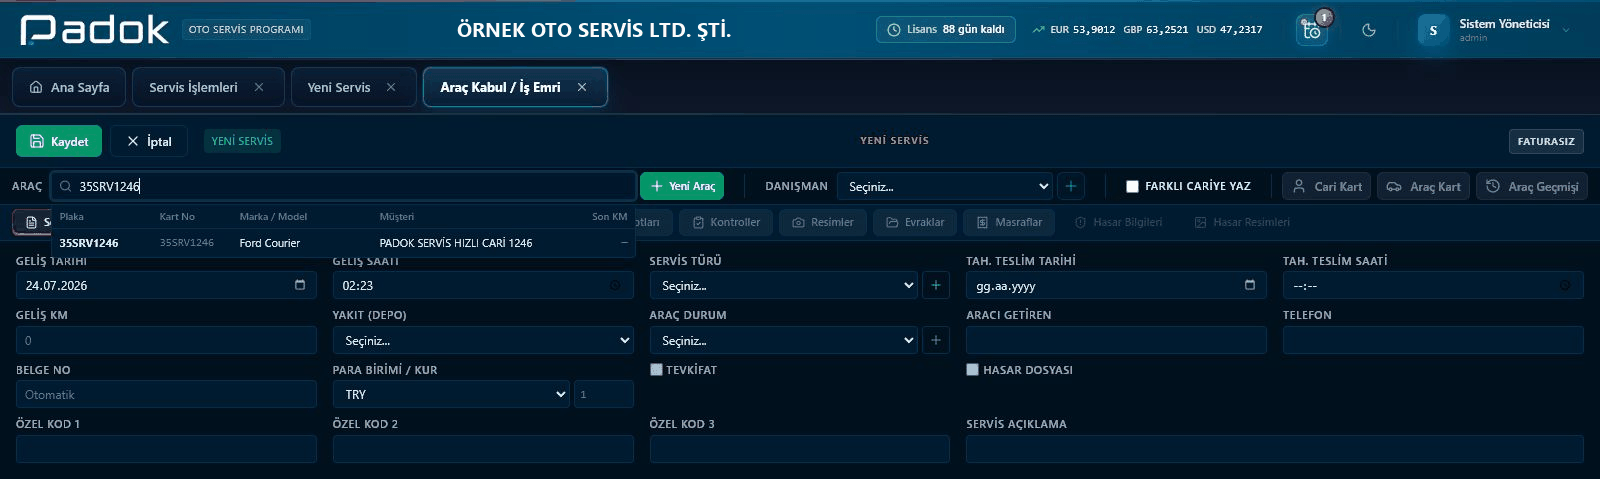1600x479 pixels.
Task: Click the TELEFON input field
Action: point(1433,340)
